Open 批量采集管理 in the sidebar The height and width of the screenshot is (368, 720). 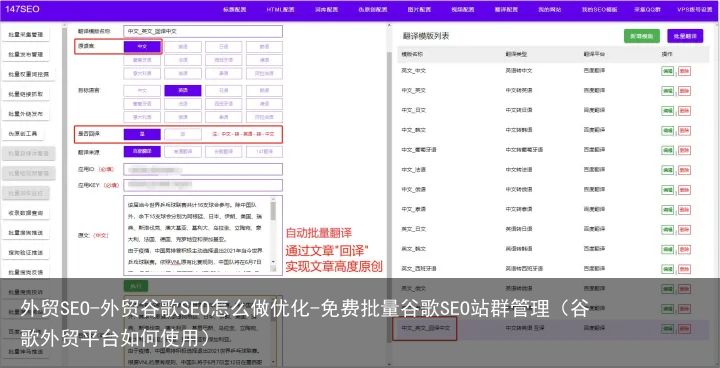(26, 35)
